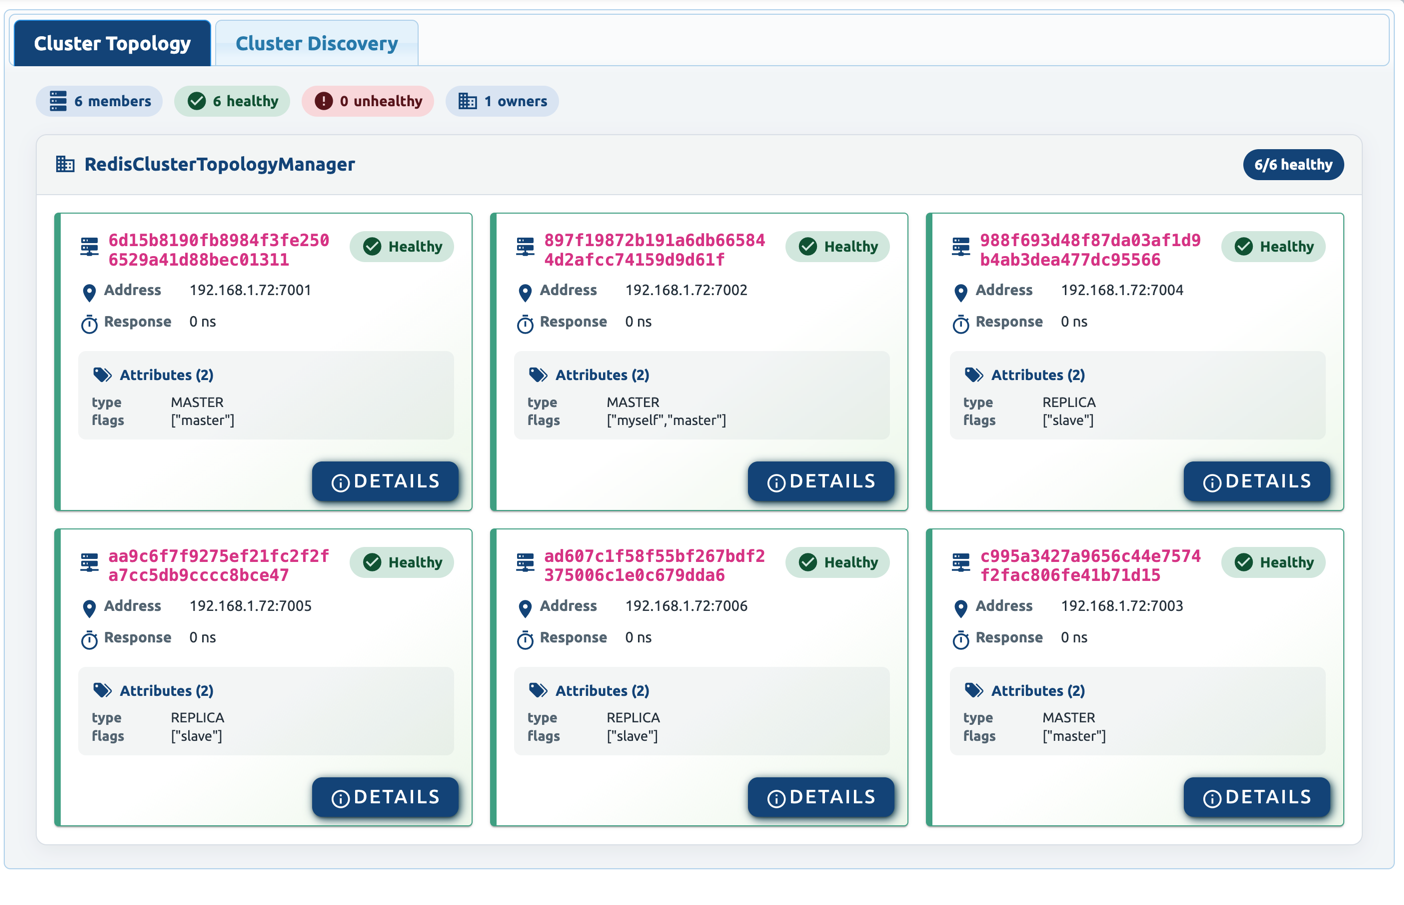
Task: Open the Cluster Discovery tab
Action: 317,43
